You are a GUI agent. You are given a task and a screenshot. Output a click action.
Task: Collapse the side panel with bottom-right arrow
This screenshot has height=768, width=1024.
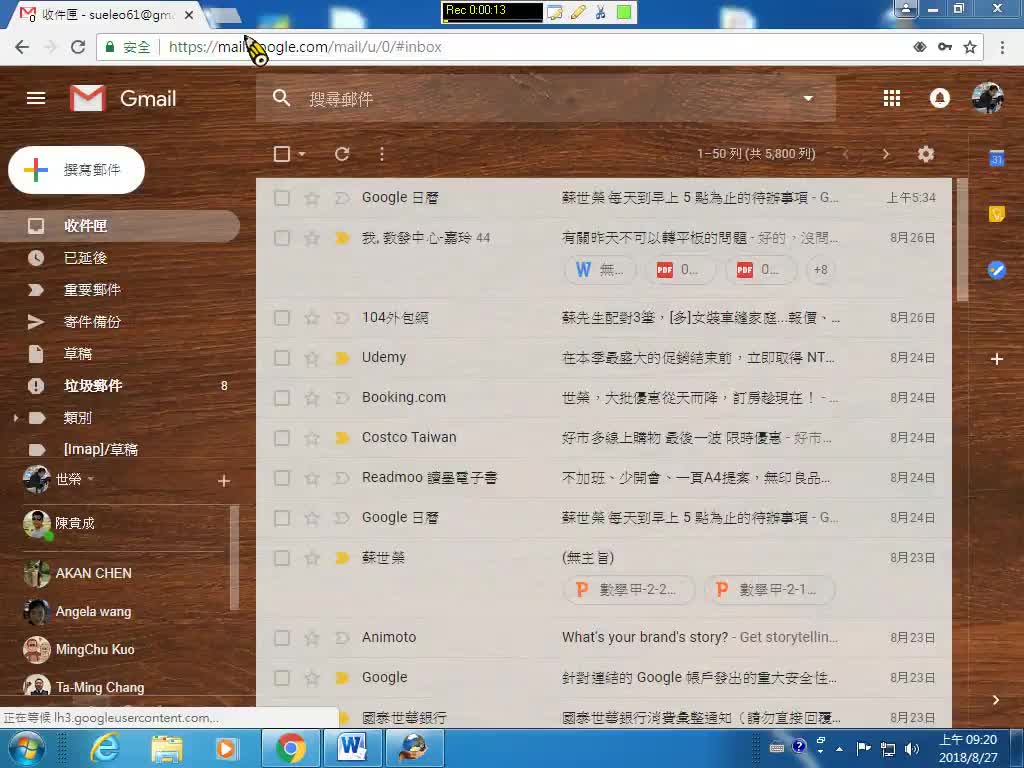[x=995, y=699]
